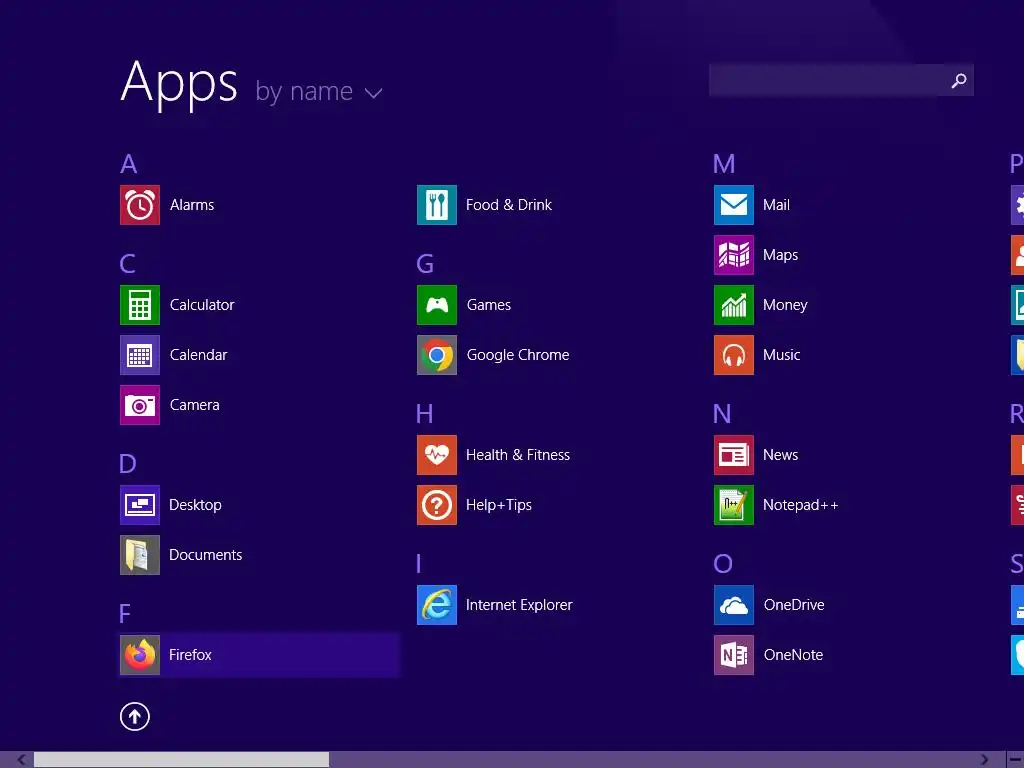
Task: Open the Alarms app icon
Action: [x=140, y=205]
